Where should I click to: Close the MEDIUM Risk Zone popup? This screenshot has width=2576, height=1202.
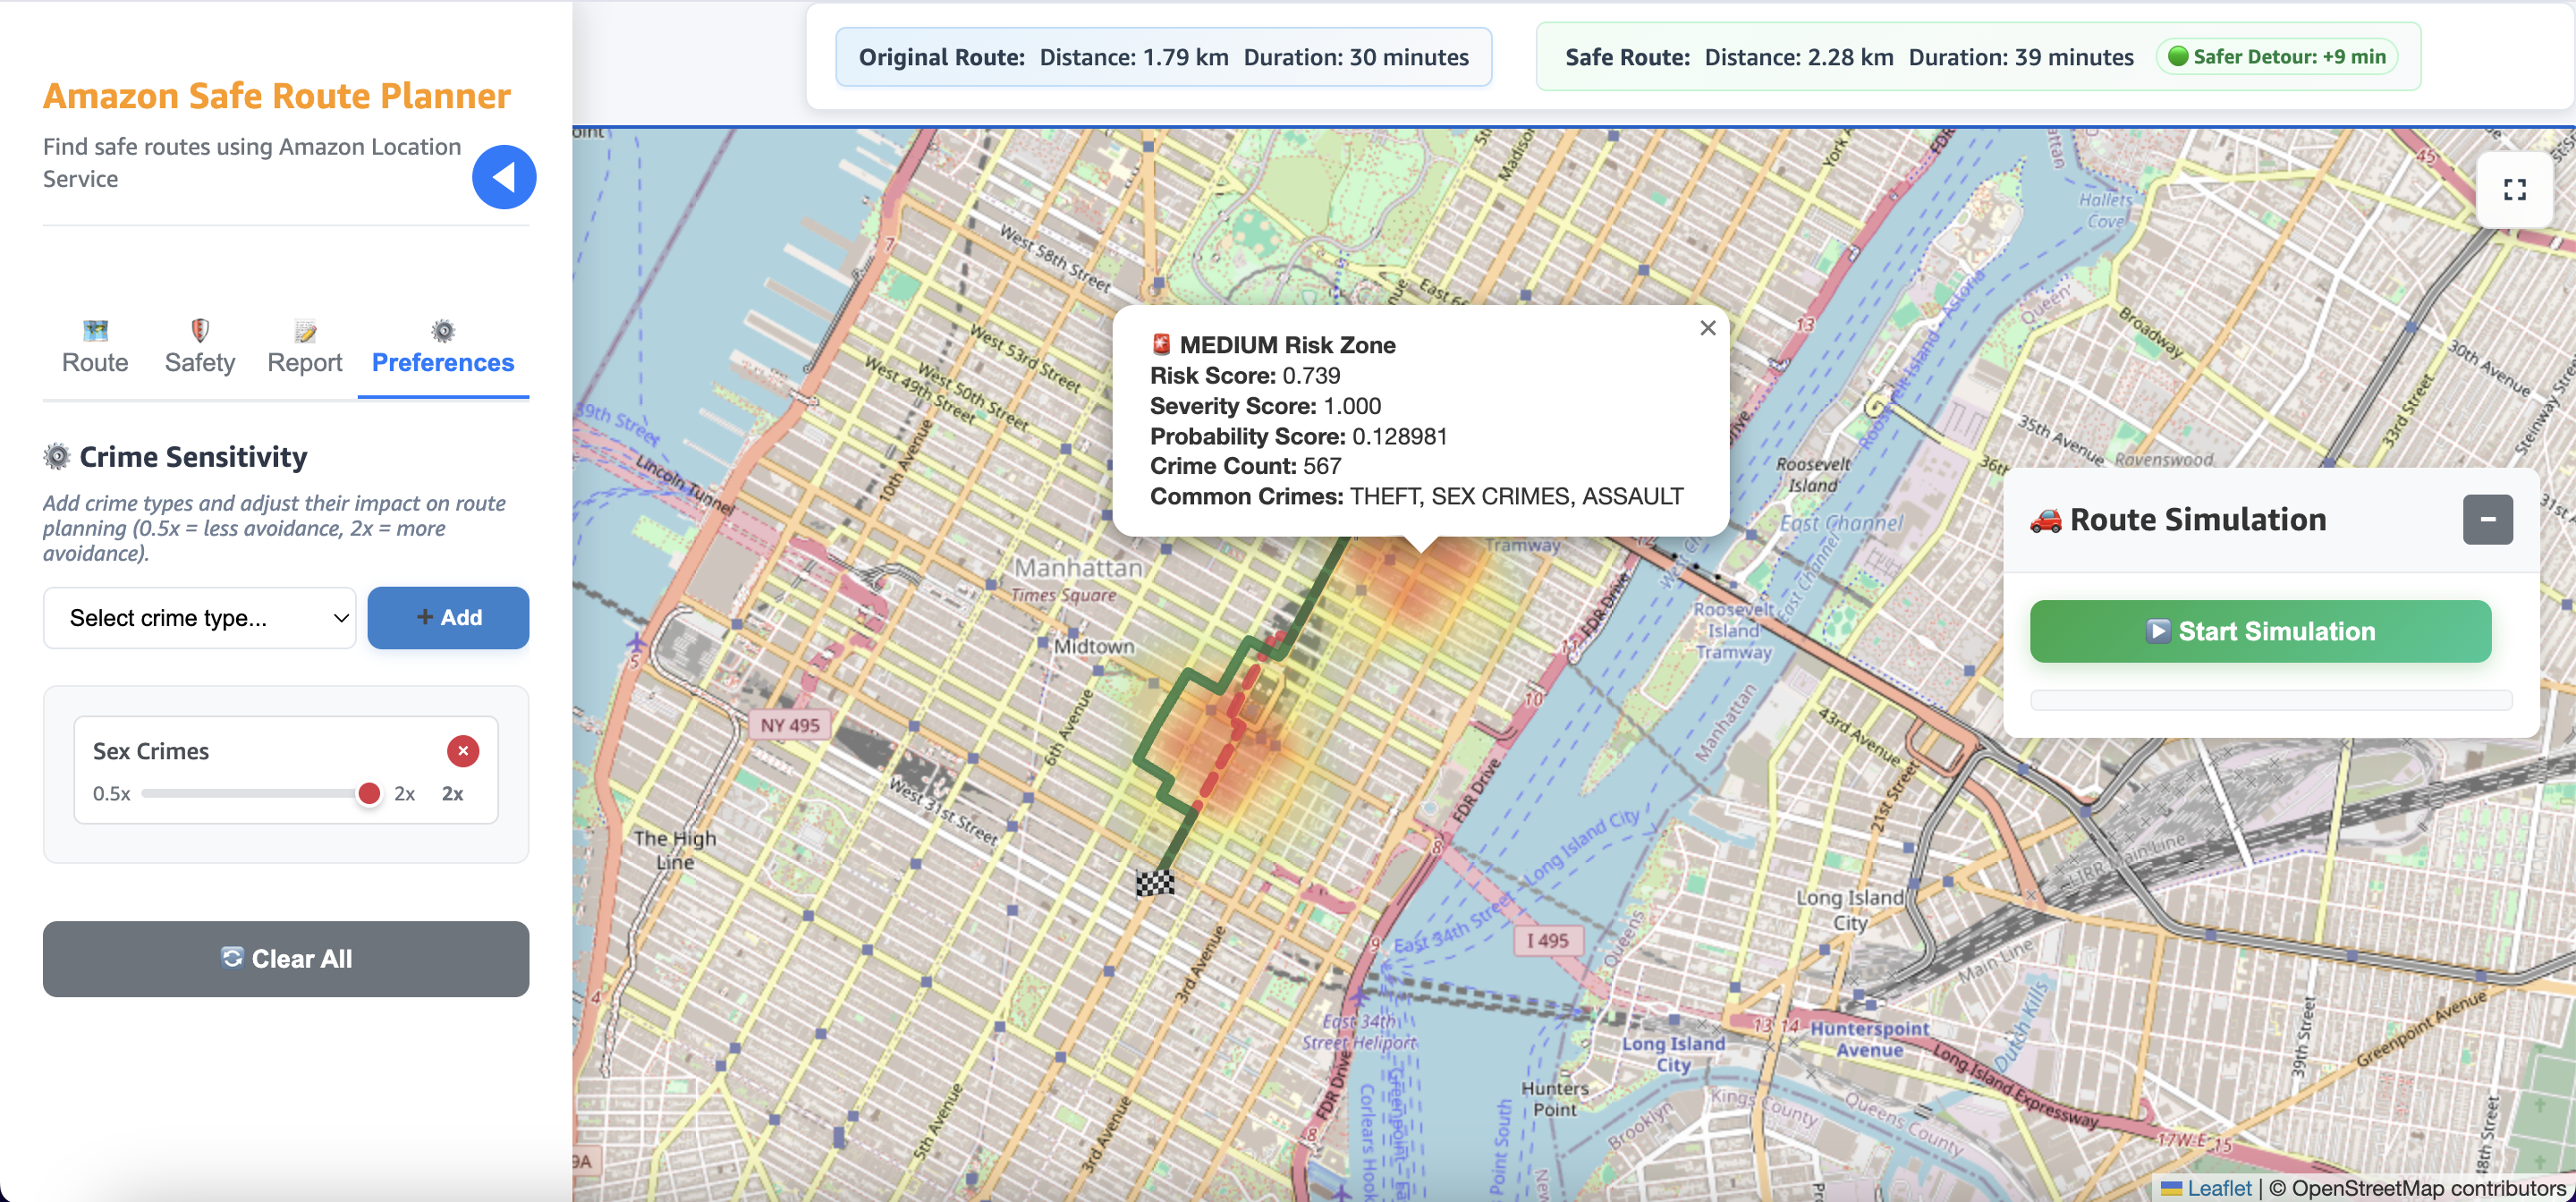1707,328
